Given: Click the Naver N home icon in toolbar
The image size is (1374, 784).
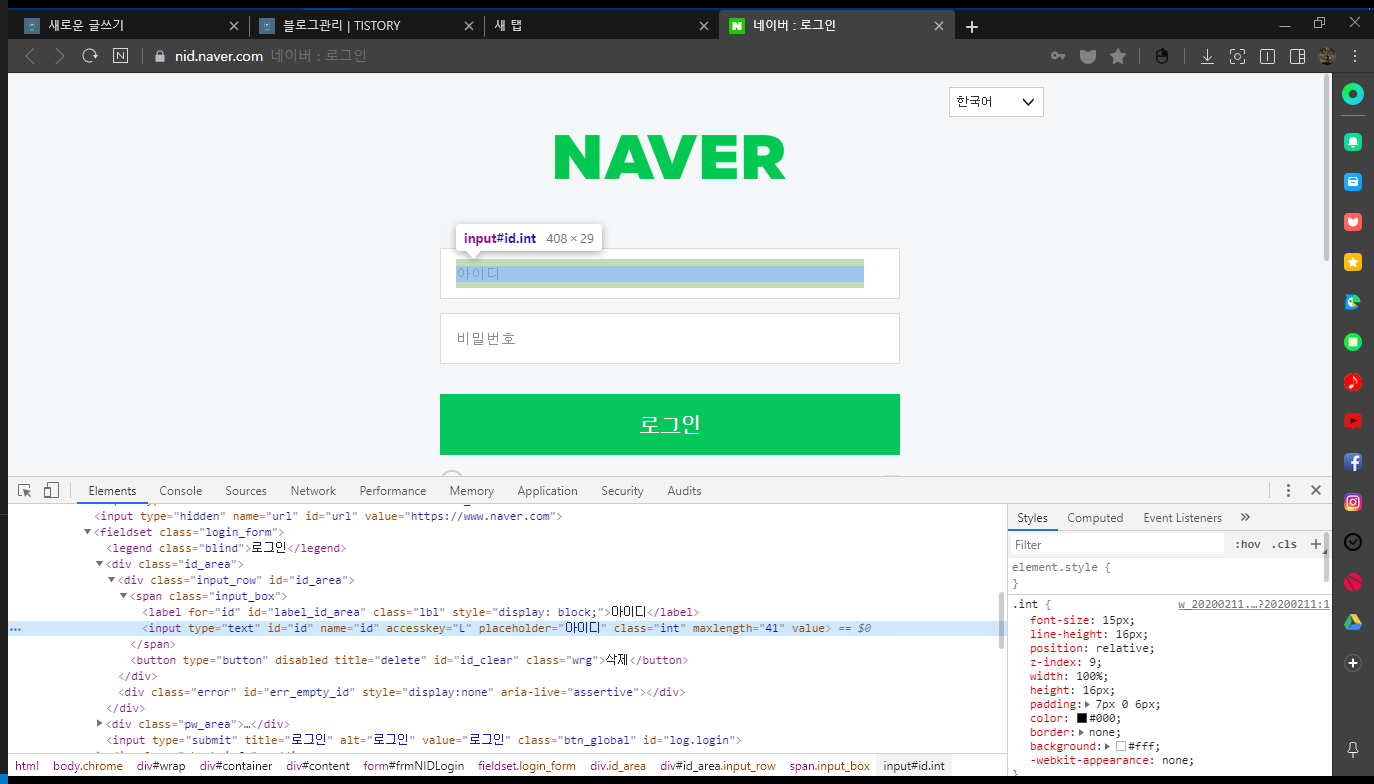Looking at the screenshot, I should click(x=120, y=56).
